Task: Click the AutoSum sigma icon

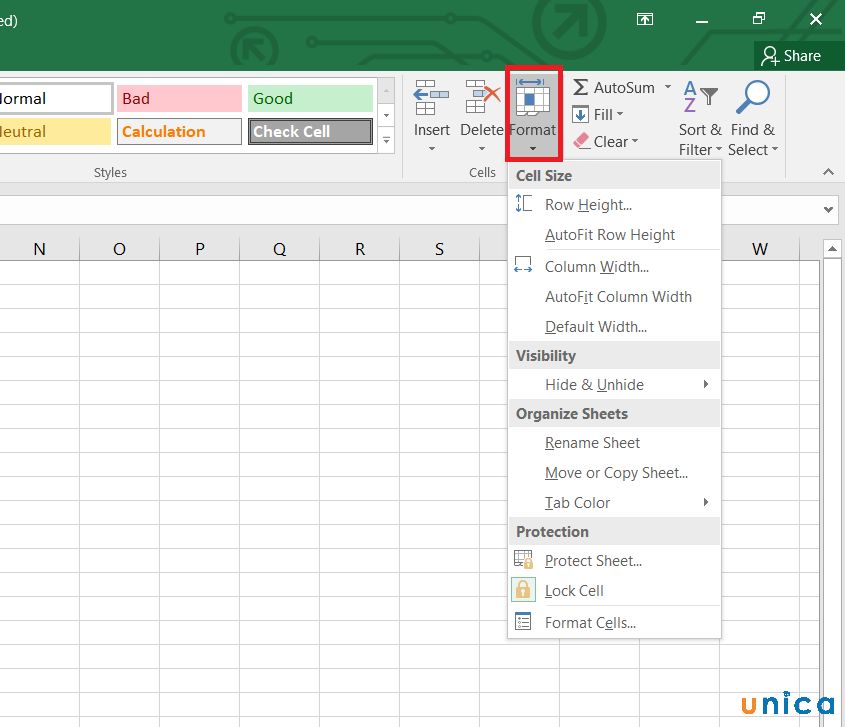Action: [580, 88]
